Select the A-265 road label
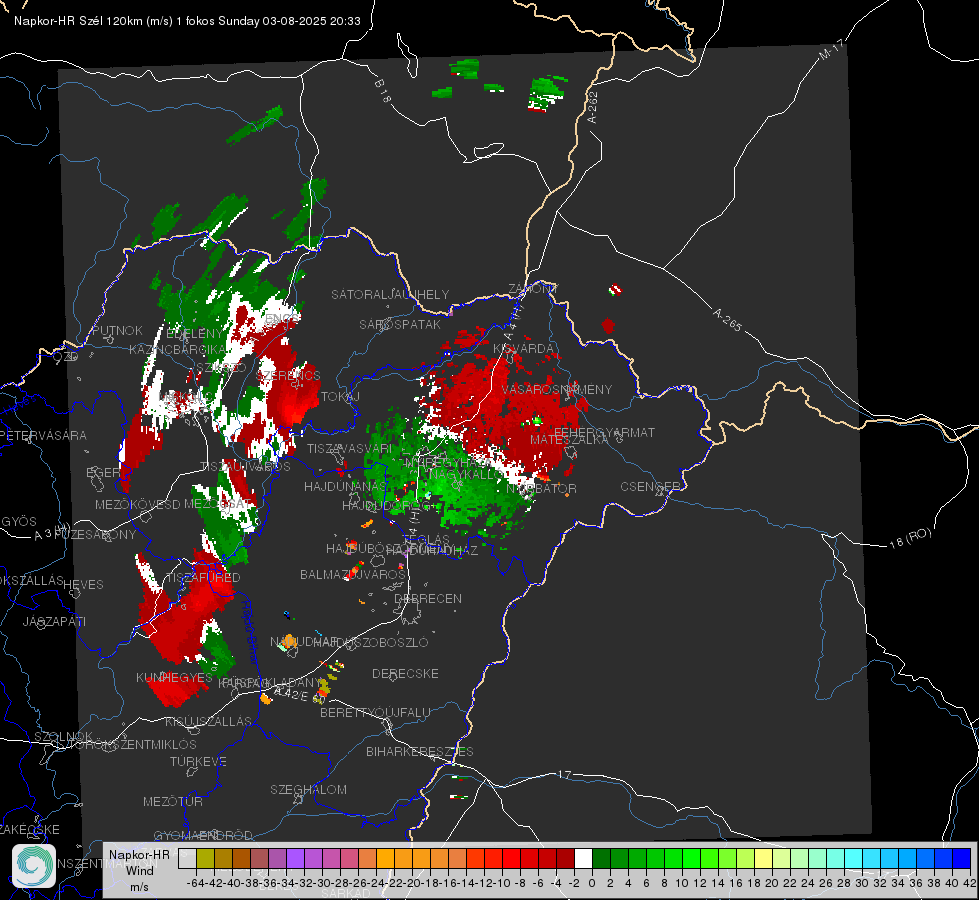The image size is (979, 900). pos(727,320)
